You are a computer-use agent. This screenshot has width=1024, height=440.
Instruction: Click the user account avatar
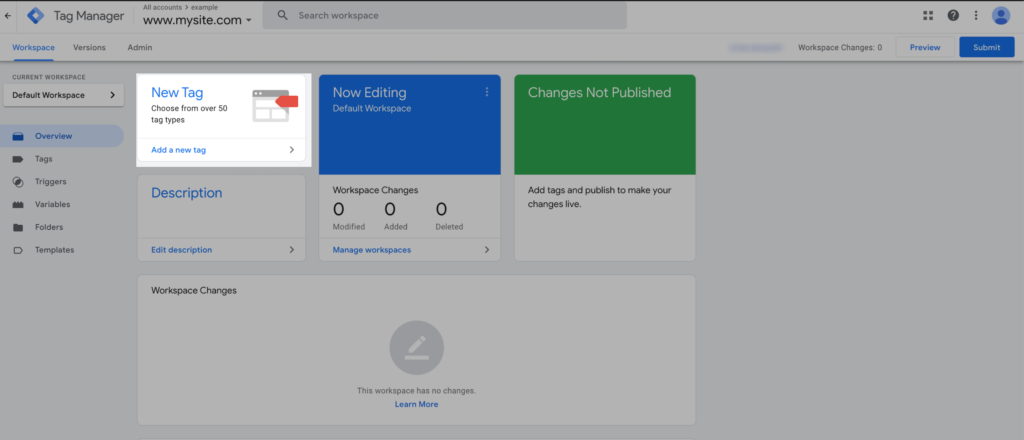[x=1001, y=16]
